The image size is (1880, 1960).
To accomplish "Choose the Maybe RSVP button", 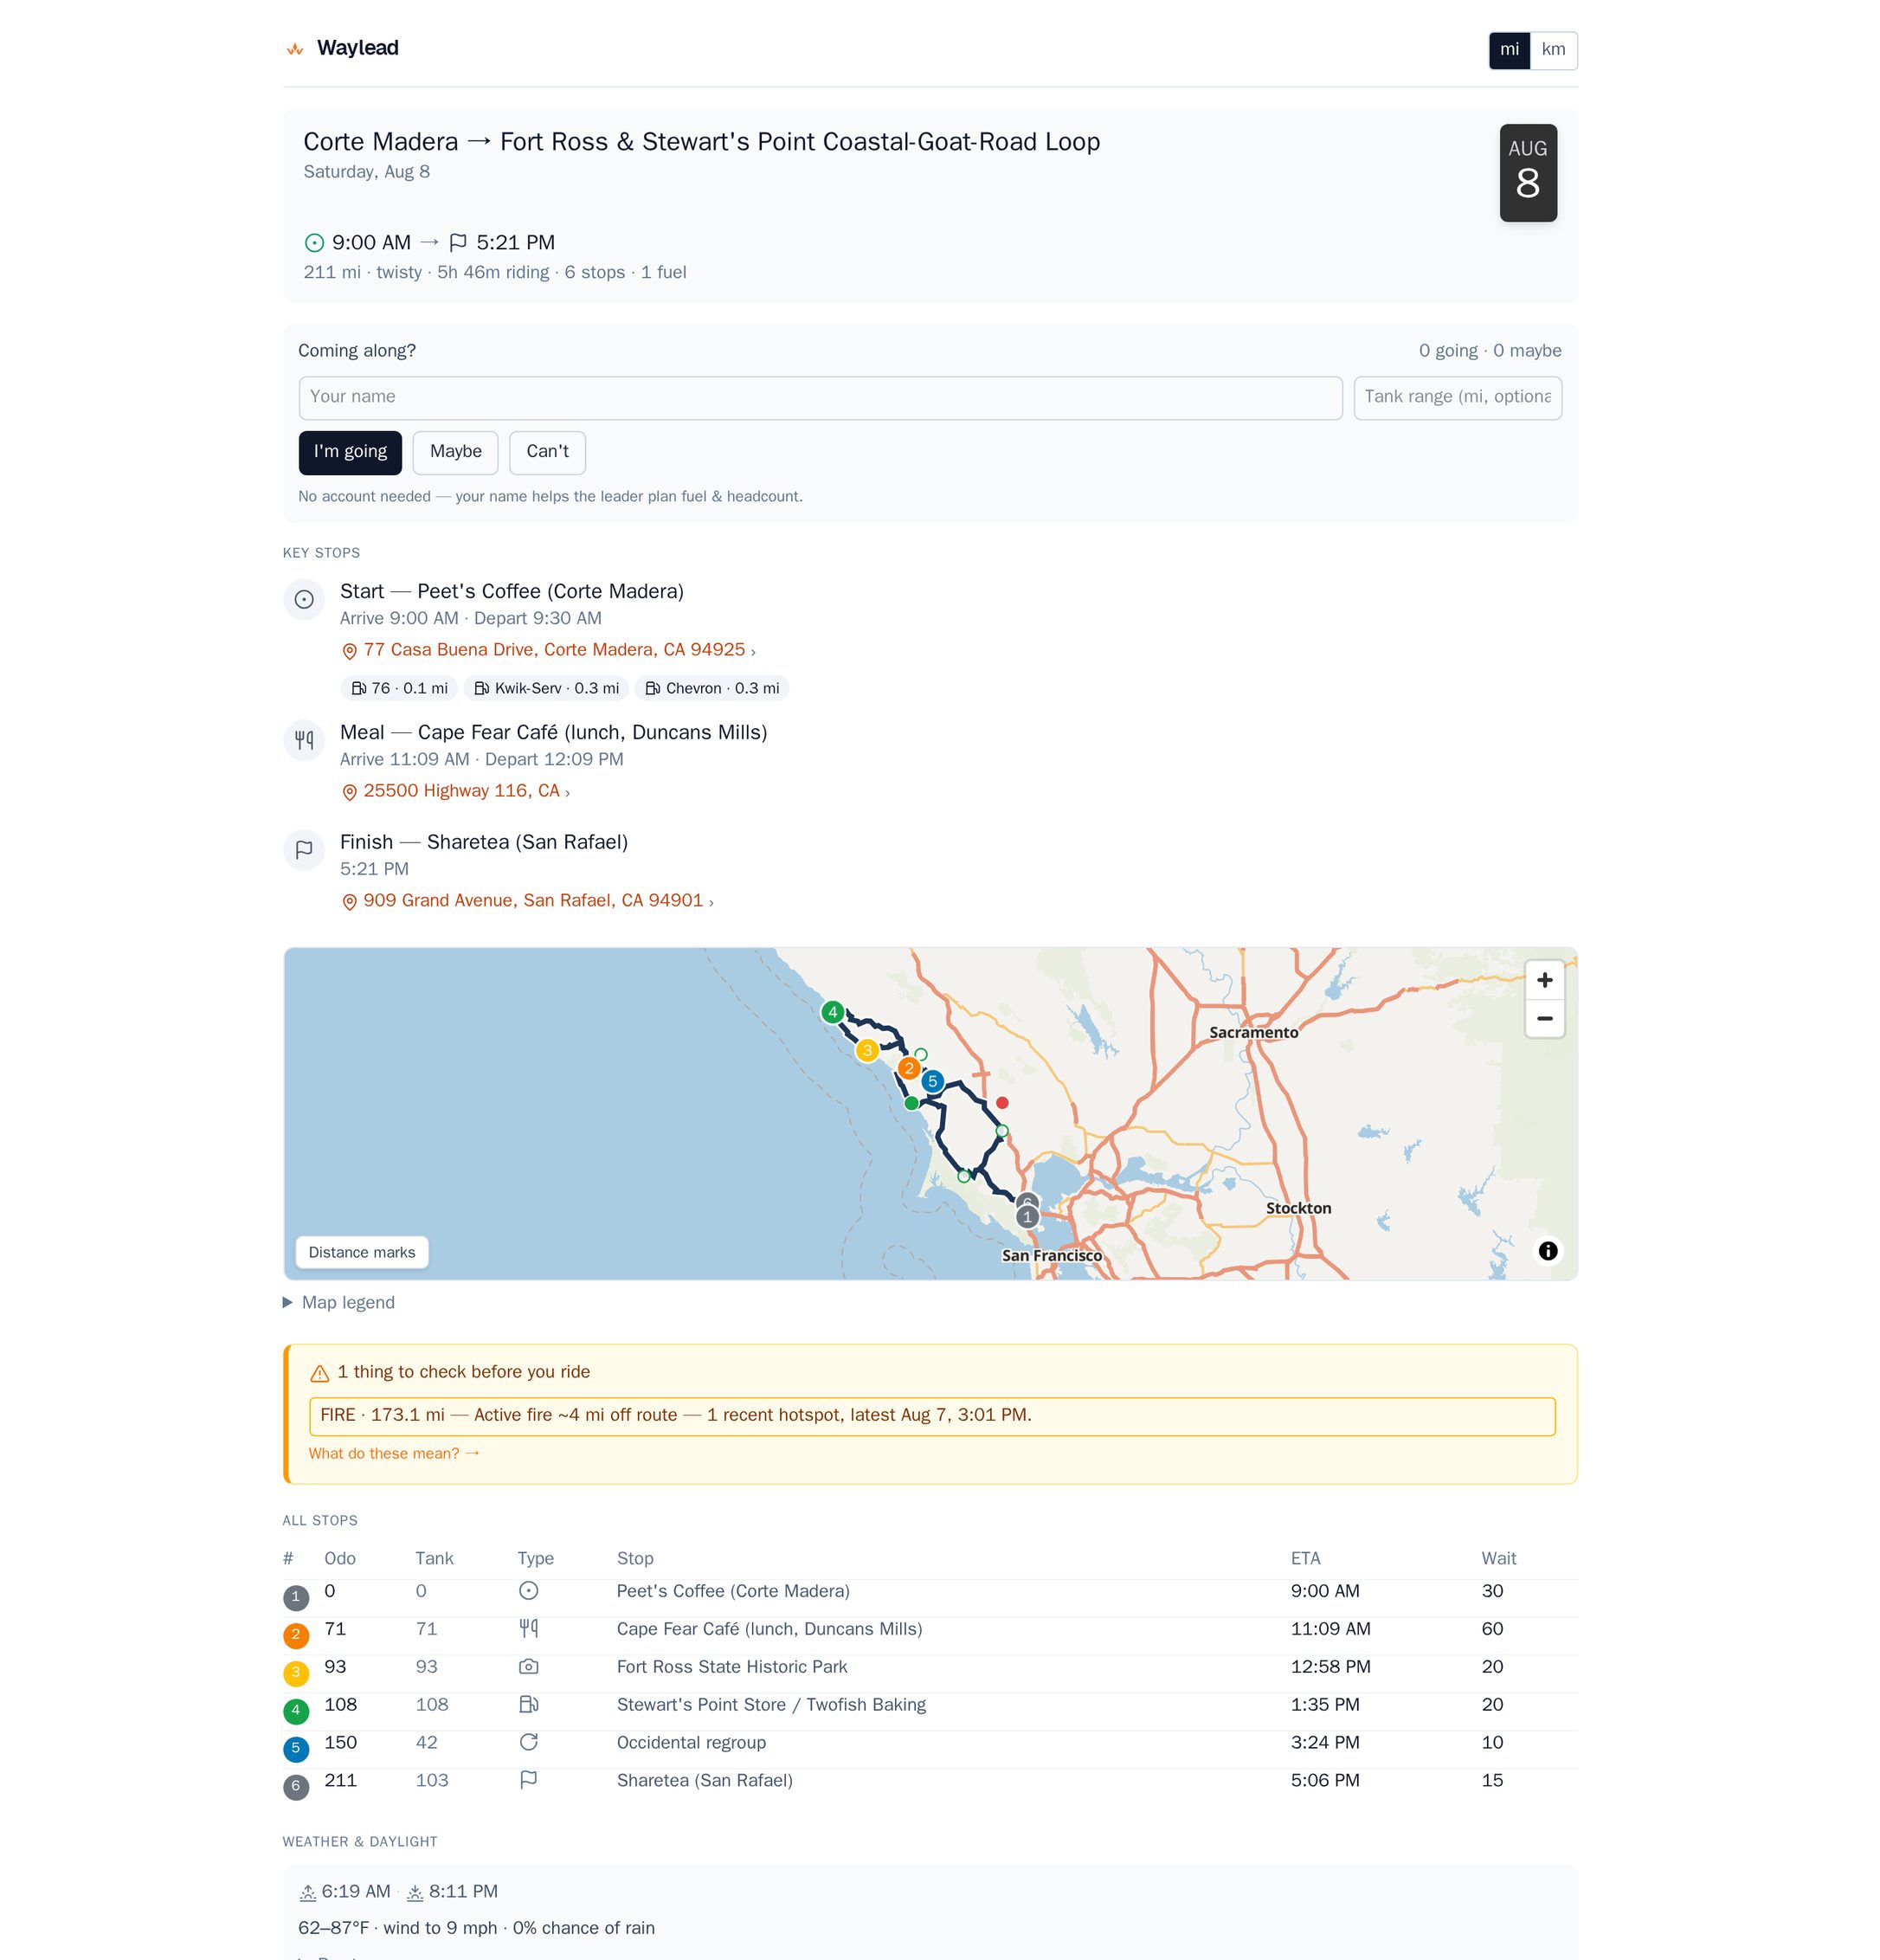I will pyautogui.click(x=455, y=452).
